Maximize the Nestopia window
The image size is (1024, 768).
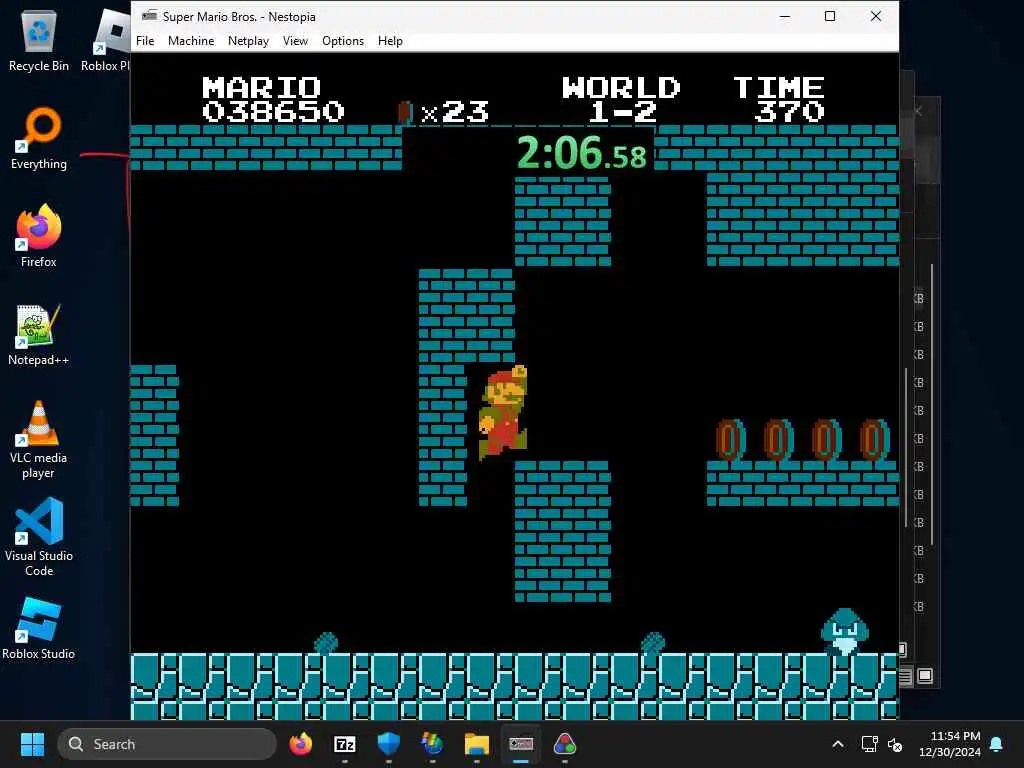[x=830, y=16]
